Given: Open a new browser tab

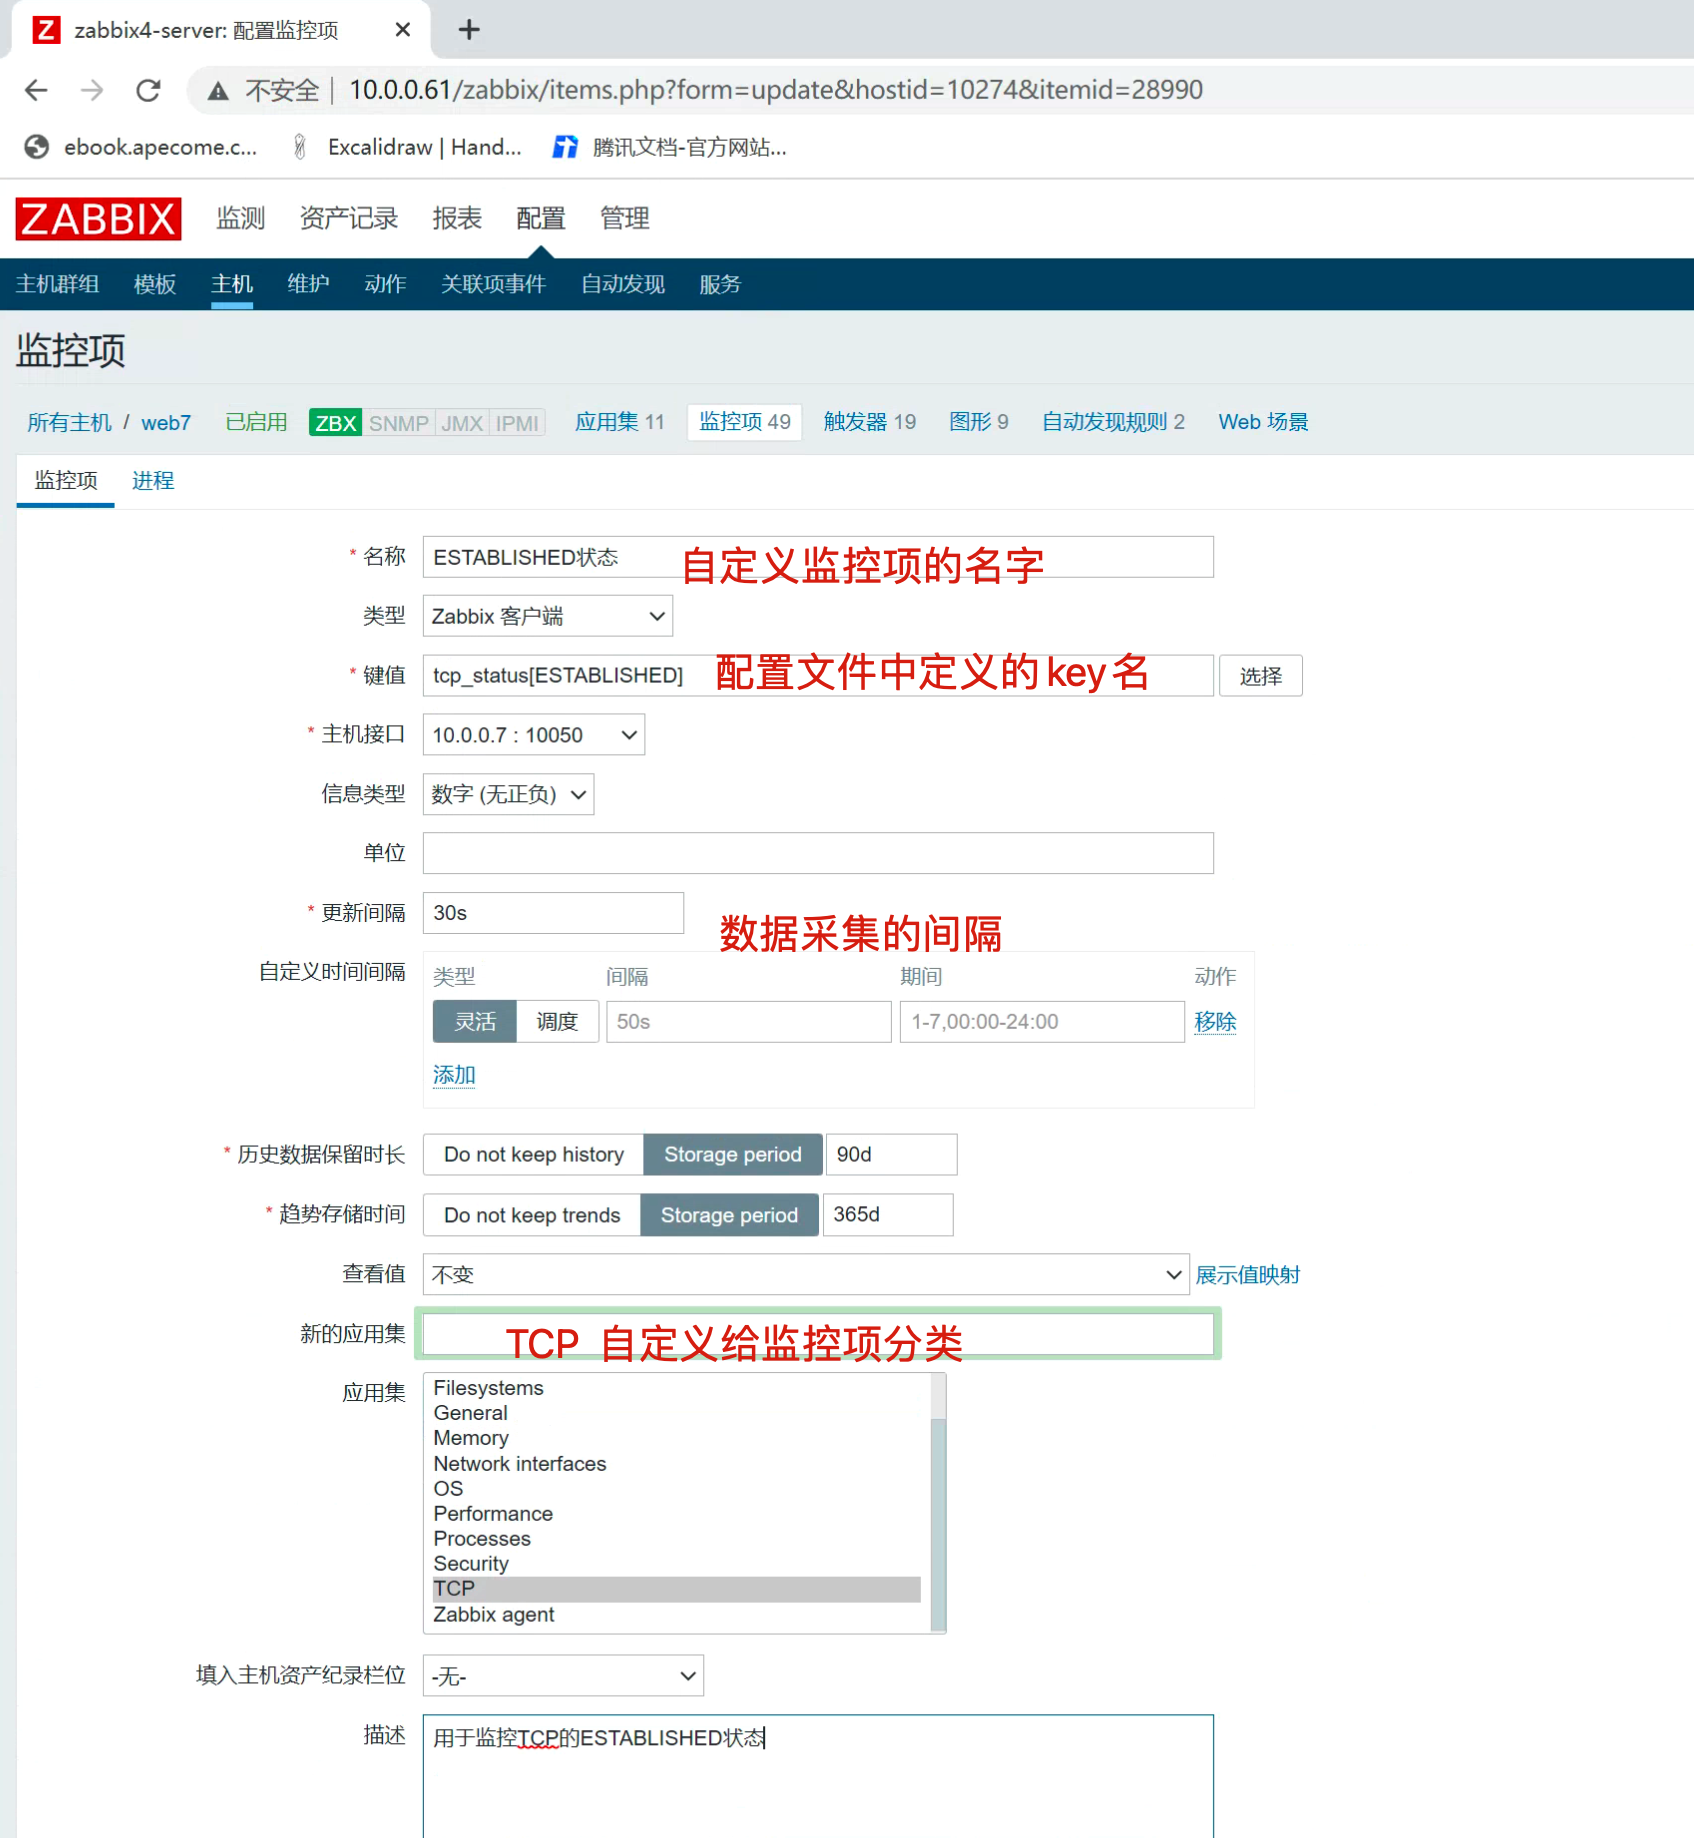Looking at the screenshot, I should click(x=468, y=30).
